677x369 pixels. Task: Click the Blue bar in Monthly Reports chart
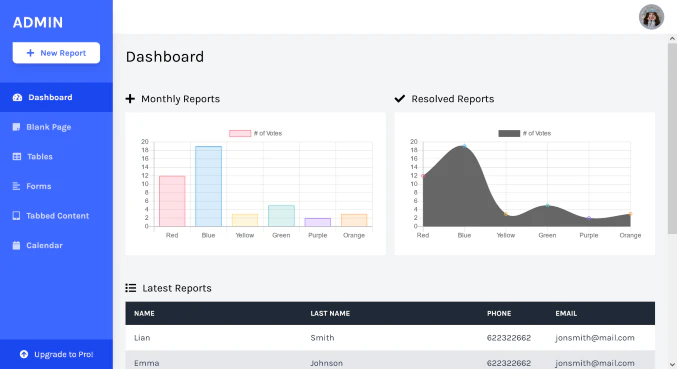[x=209, y=186]
